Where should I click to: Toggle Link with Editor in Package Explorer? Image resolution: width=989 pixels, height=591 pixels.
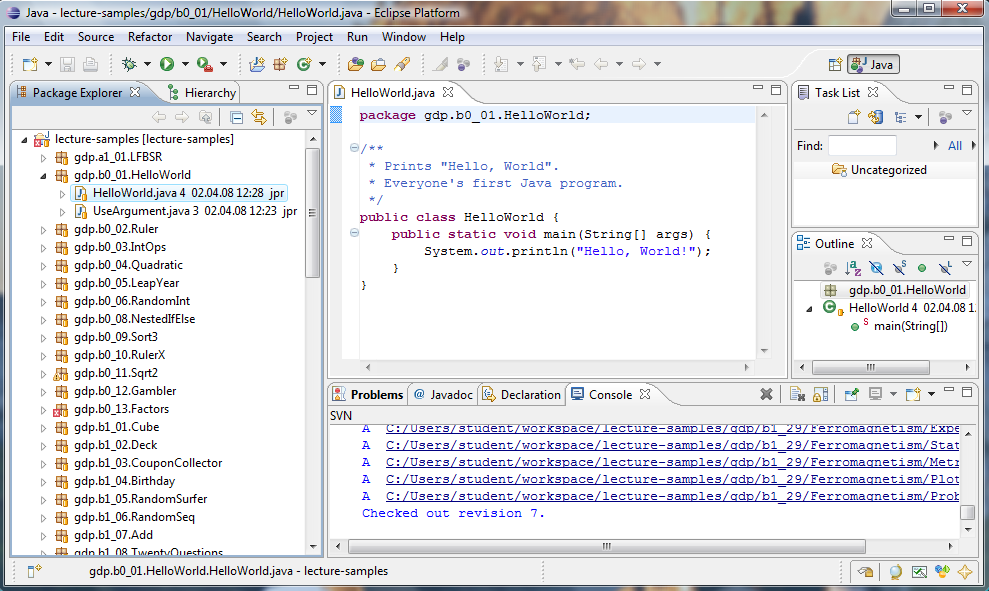click(259, 117)
